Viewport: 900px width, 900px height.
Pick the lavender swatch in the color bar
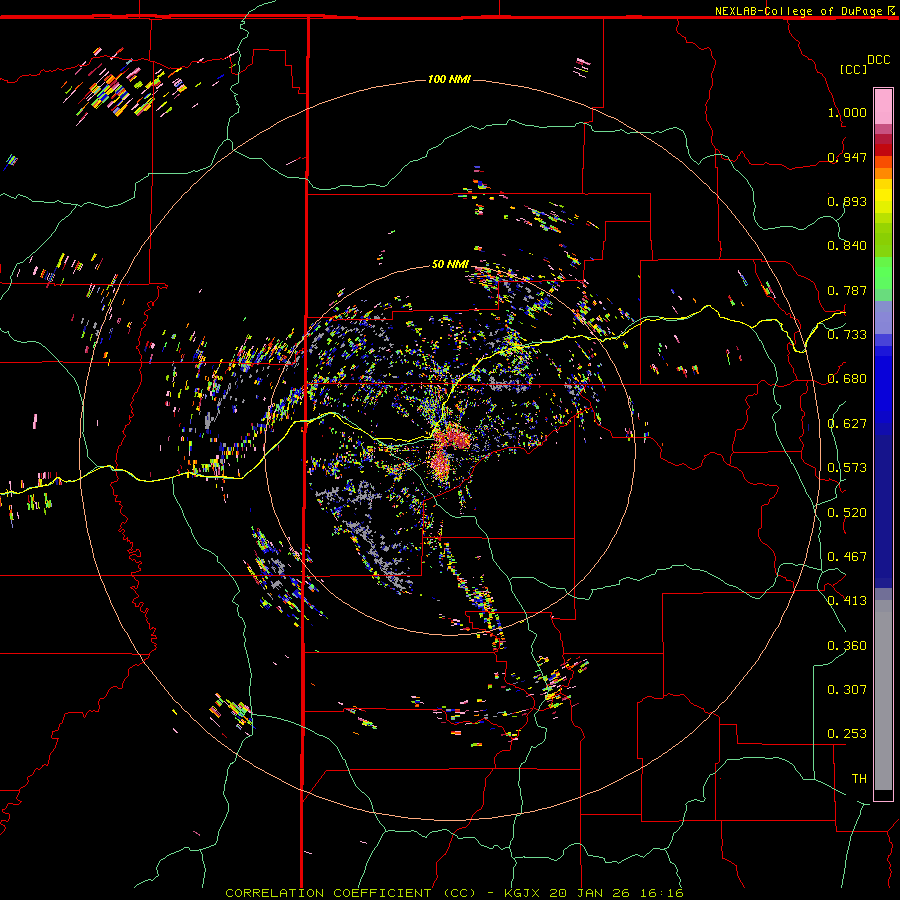[x=883, y=318]
